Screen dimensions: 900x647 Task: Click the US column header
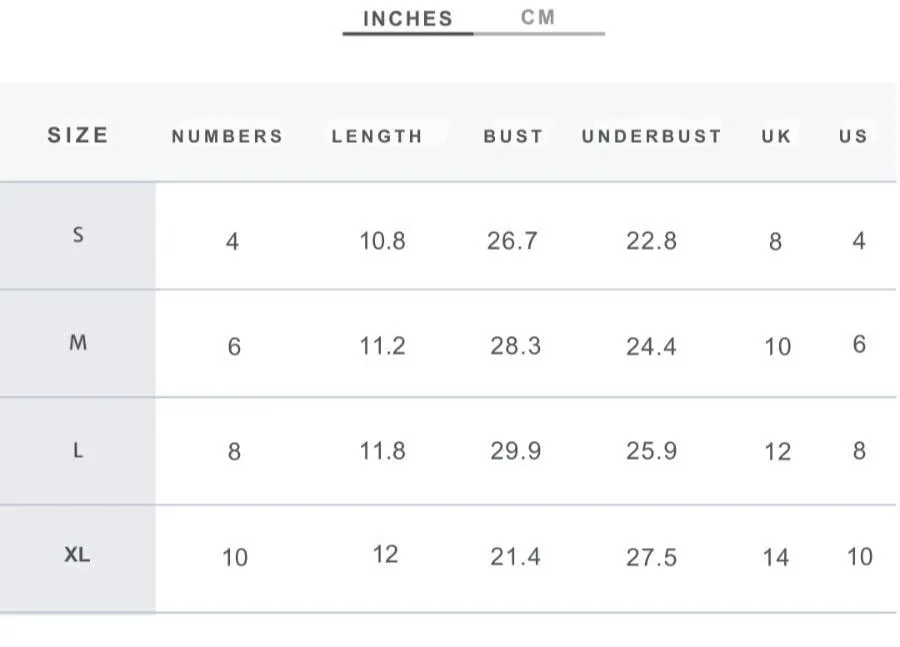[x=854, y=137]
